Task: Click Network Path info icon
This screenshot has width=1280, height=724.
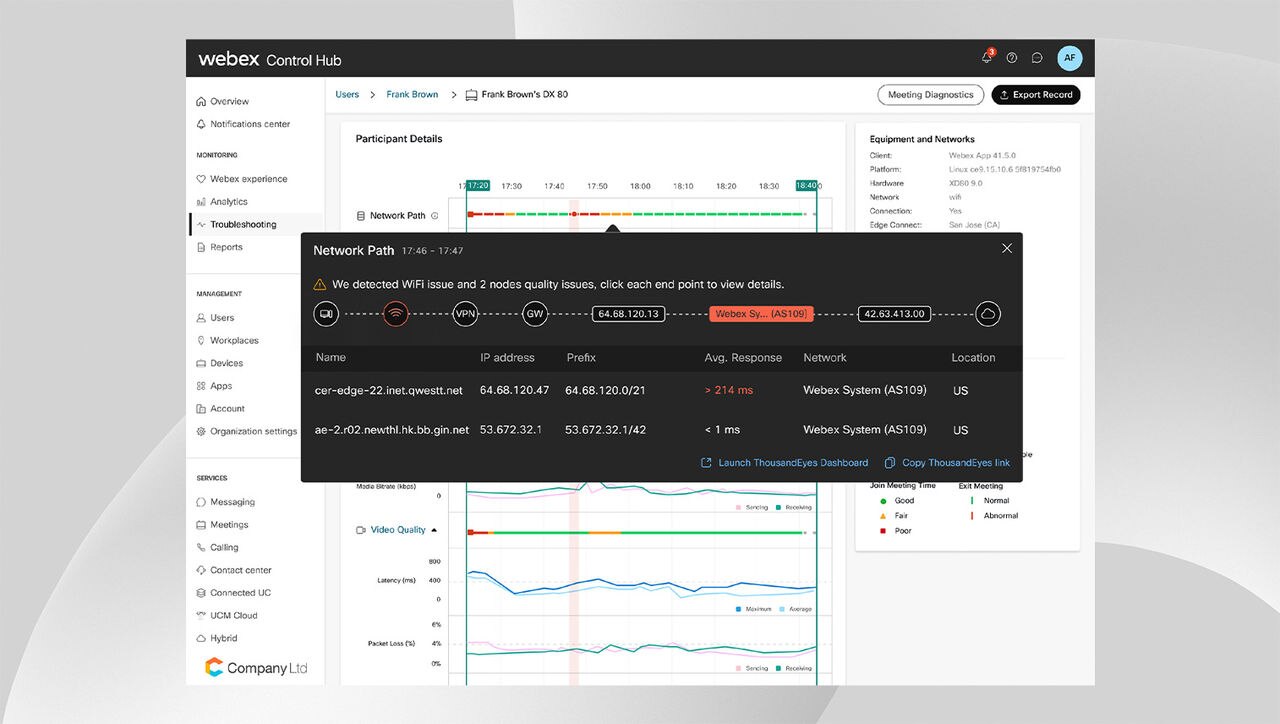Action: [434, 216]
